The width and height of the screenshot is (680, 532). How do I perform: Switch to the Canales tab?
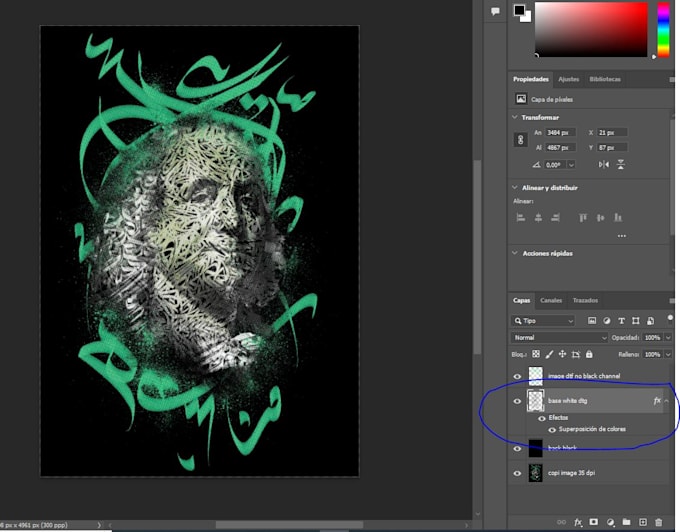[551, 300]
